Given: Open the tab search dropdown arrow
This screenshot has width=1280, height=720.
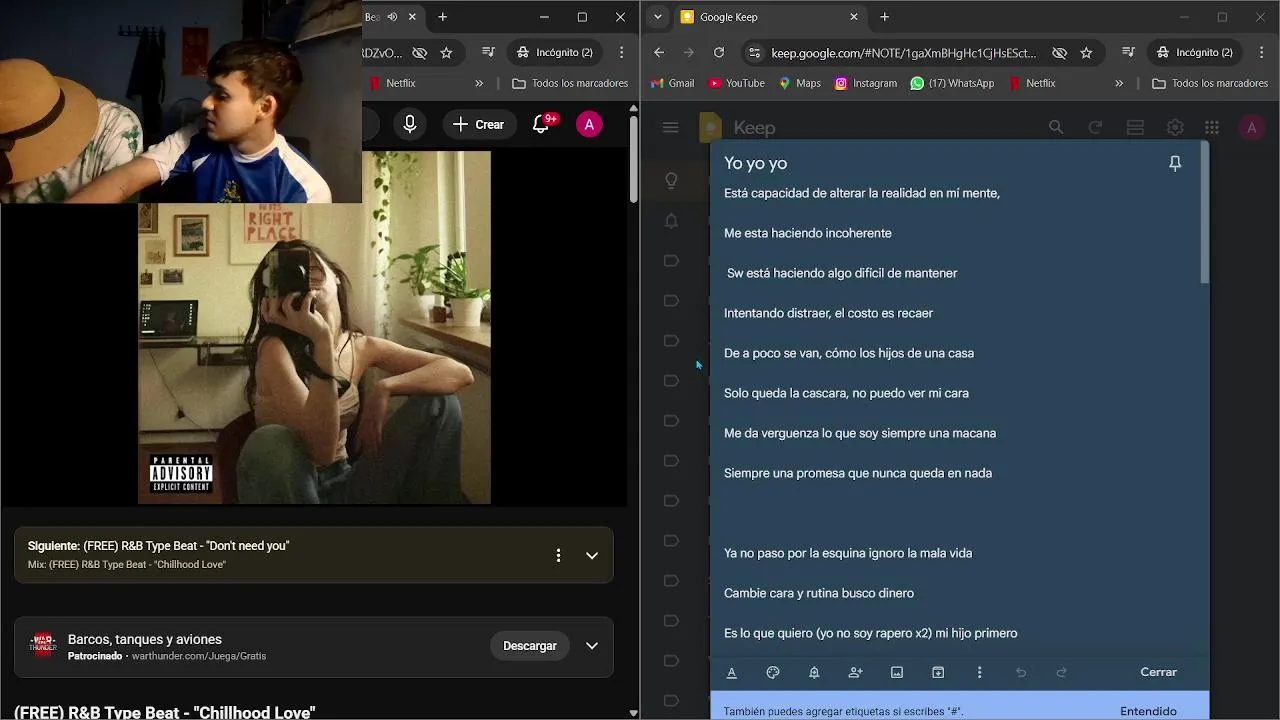Looking at the screenshot, I should tap(657, 17).
